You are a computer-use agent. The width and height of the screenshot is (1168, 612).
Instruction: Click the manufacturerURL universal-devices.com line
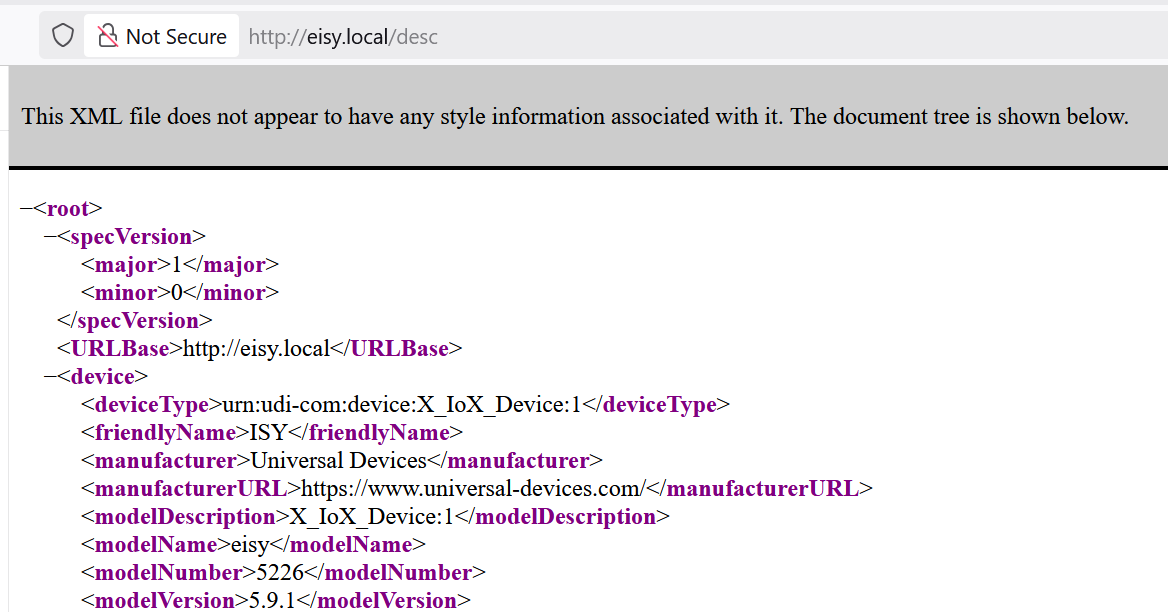(x=477, y=488)
